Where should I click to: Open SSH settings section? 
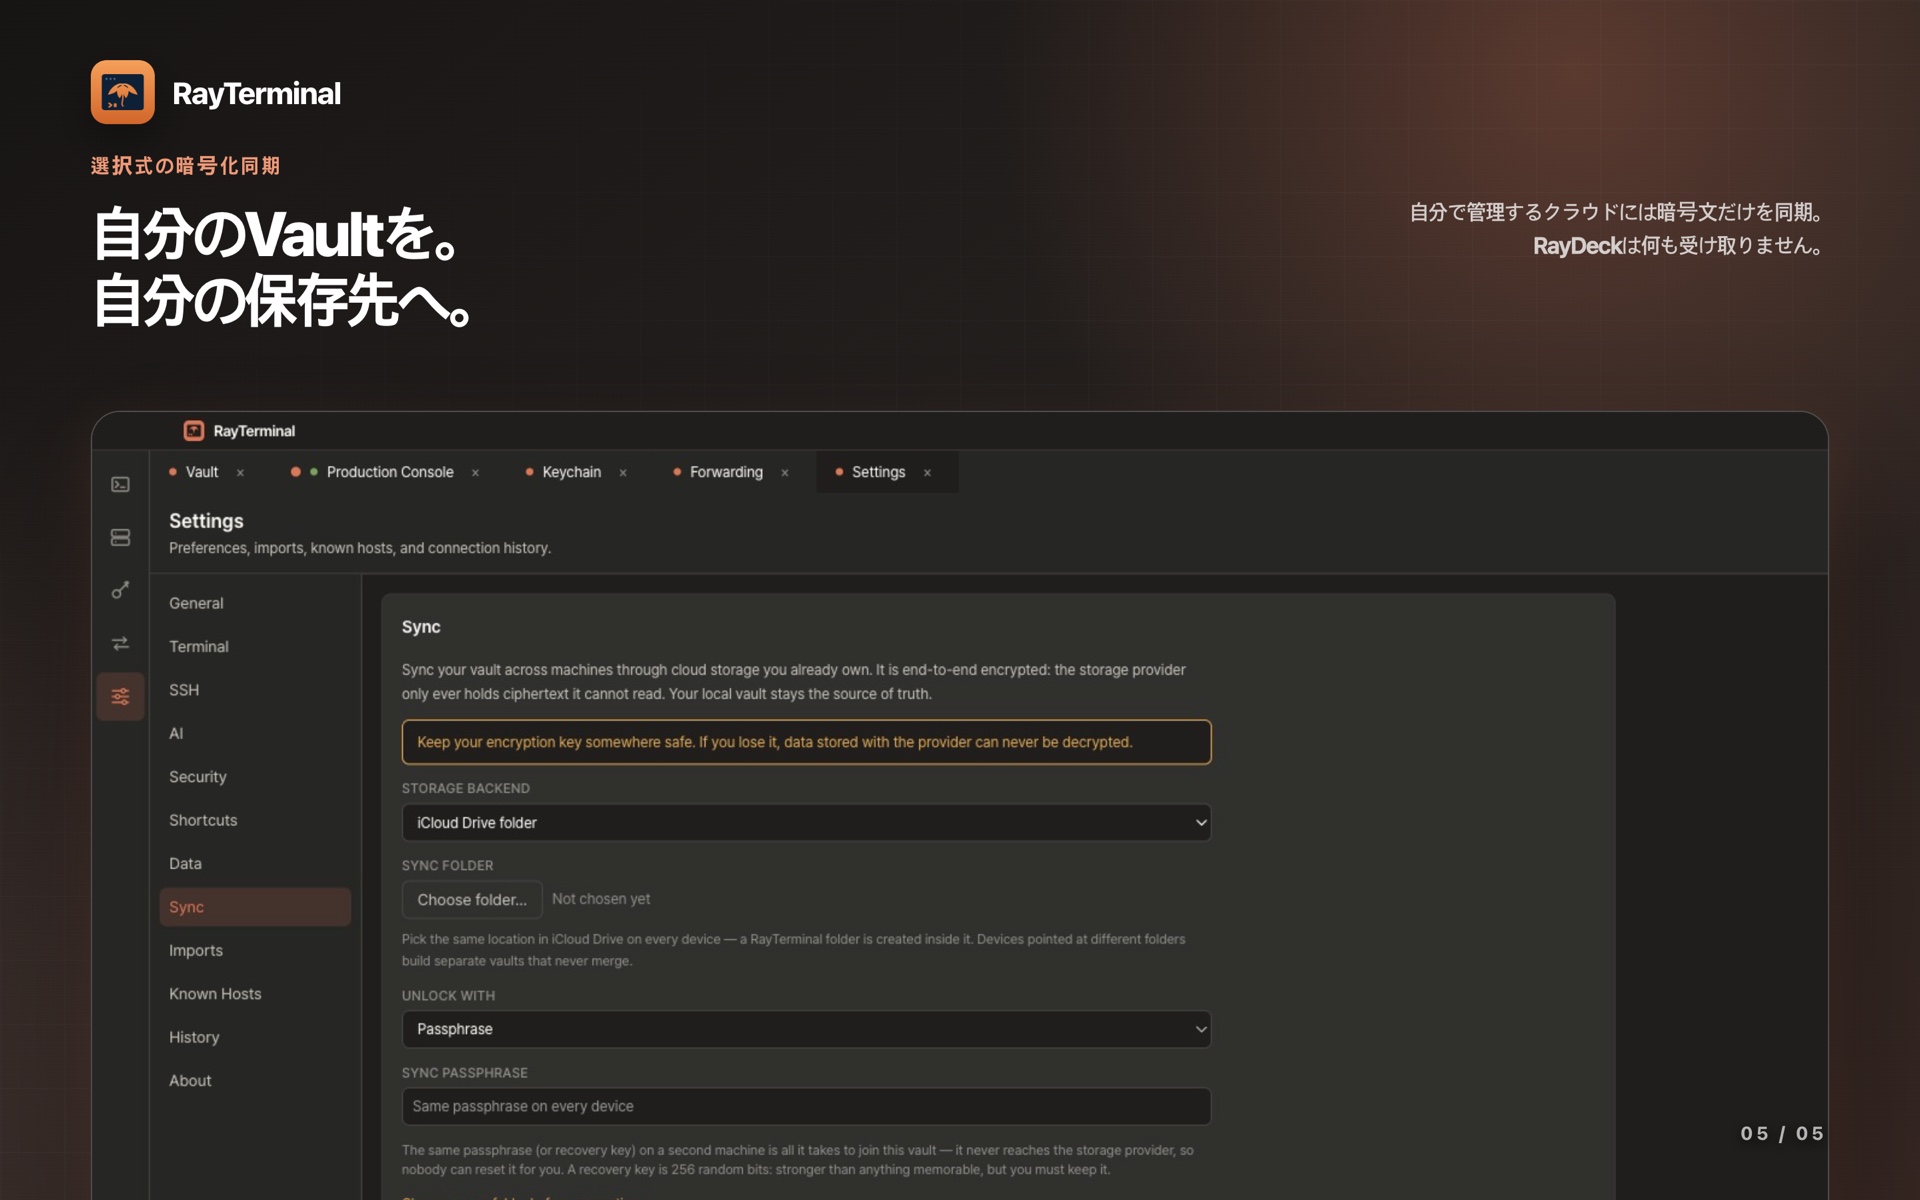pyautogui.click(x=255, y=690)
